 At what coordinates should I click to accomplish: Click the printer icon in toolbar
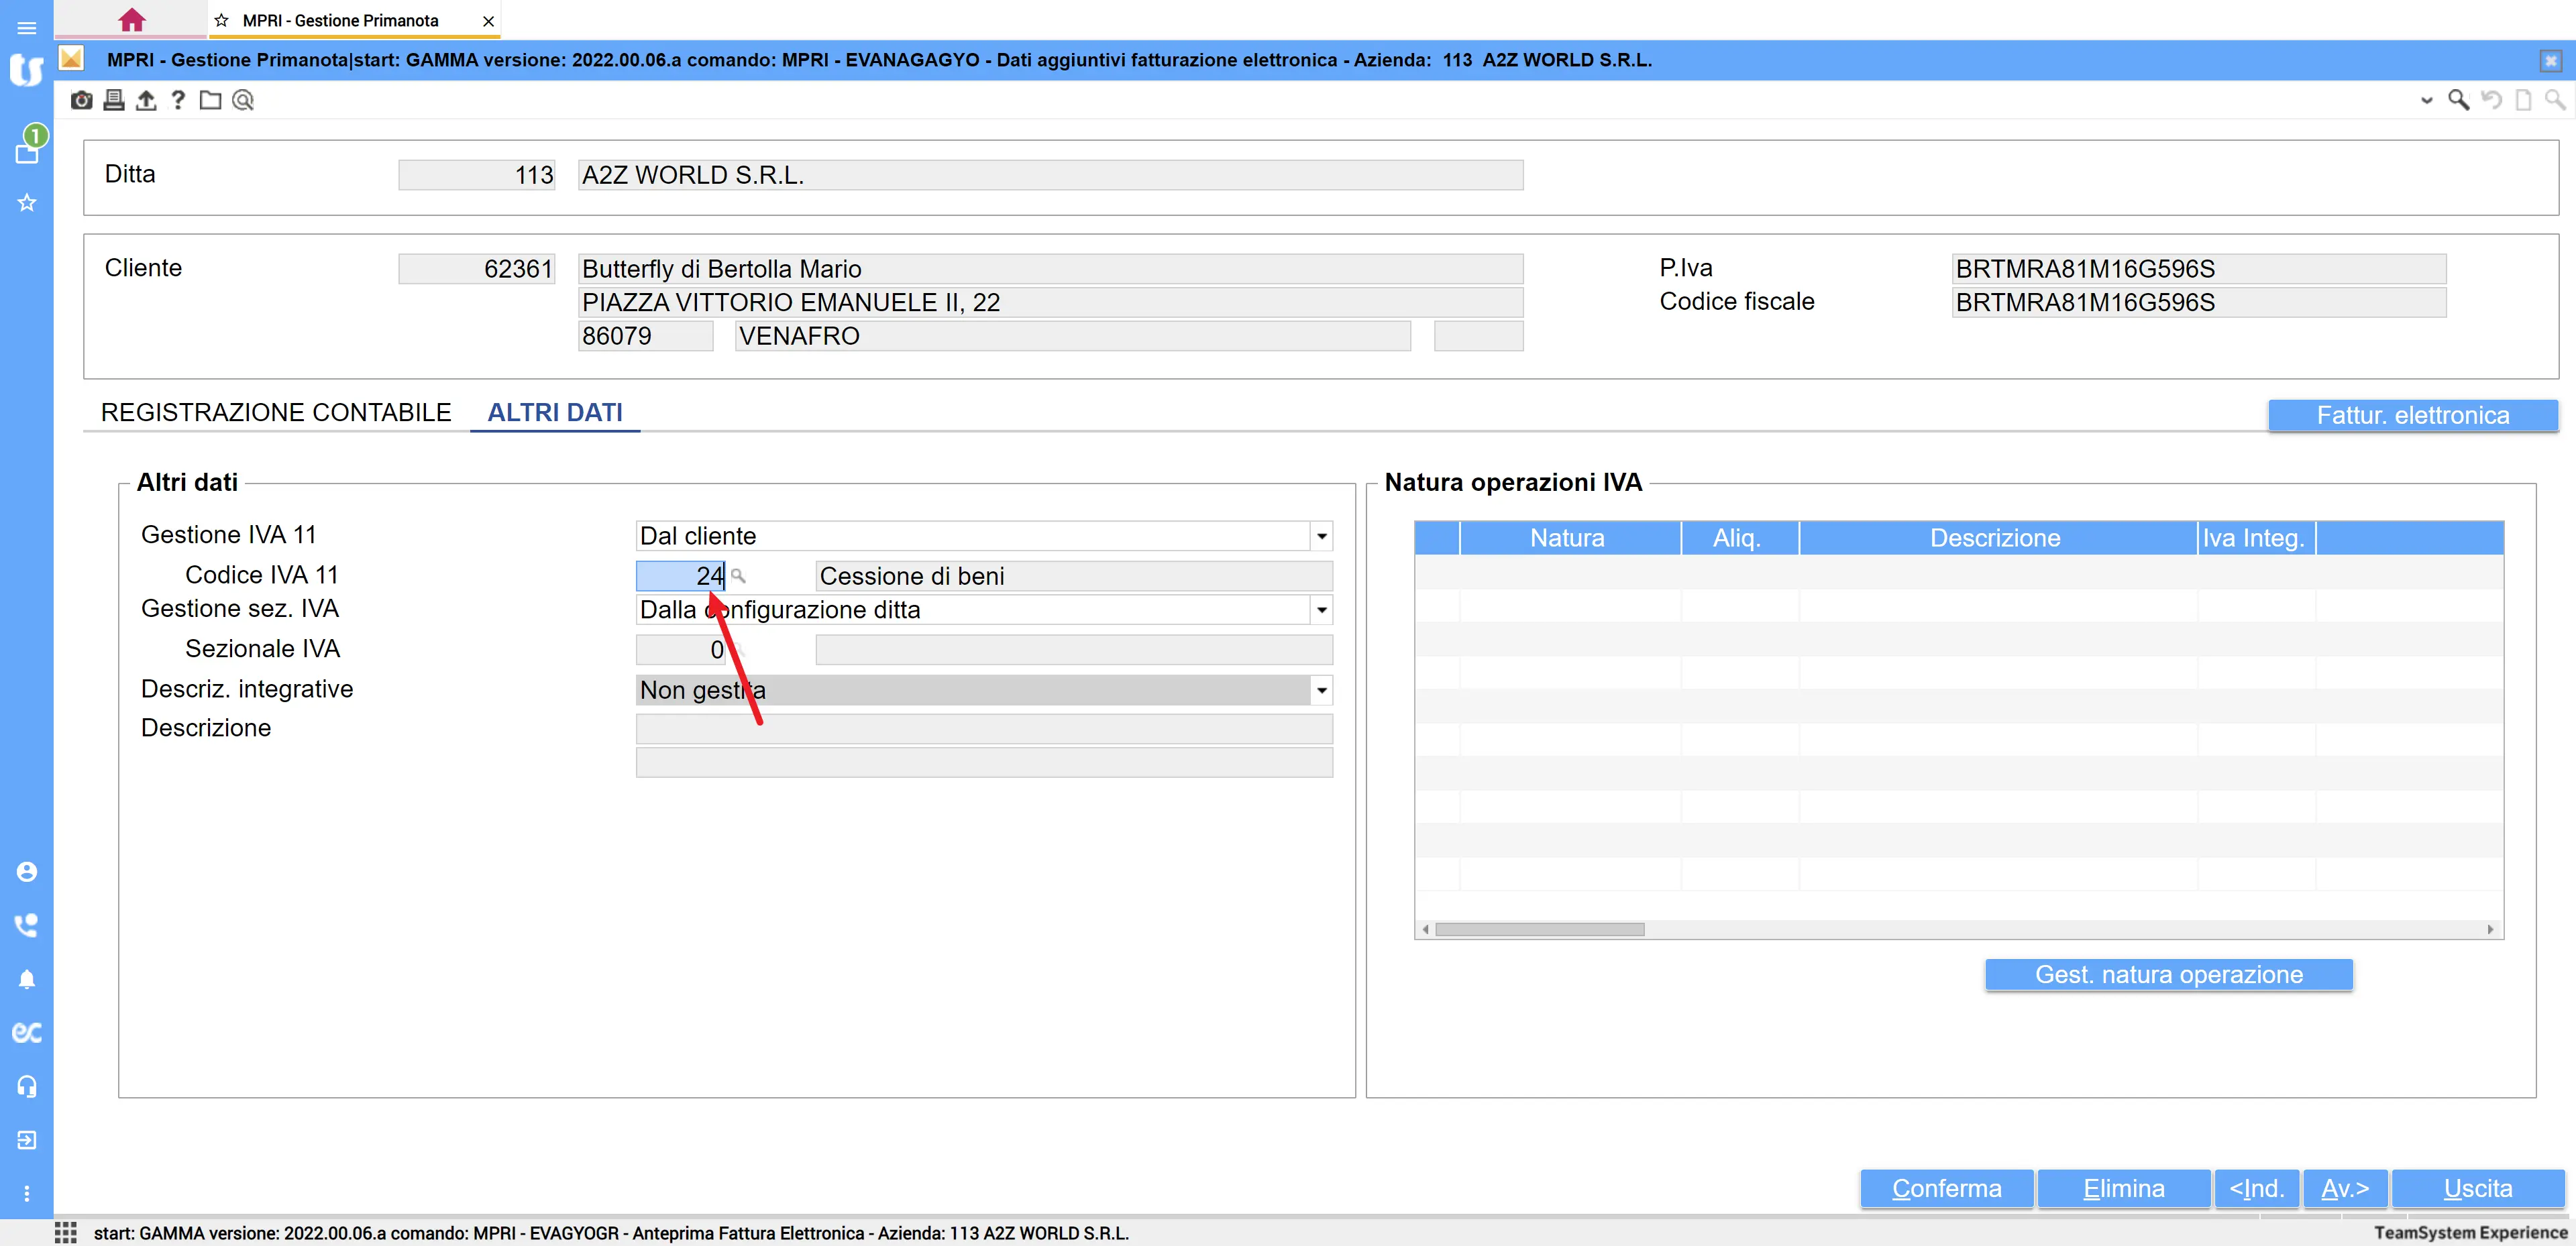pyautogui.click(x=114, y=100)
